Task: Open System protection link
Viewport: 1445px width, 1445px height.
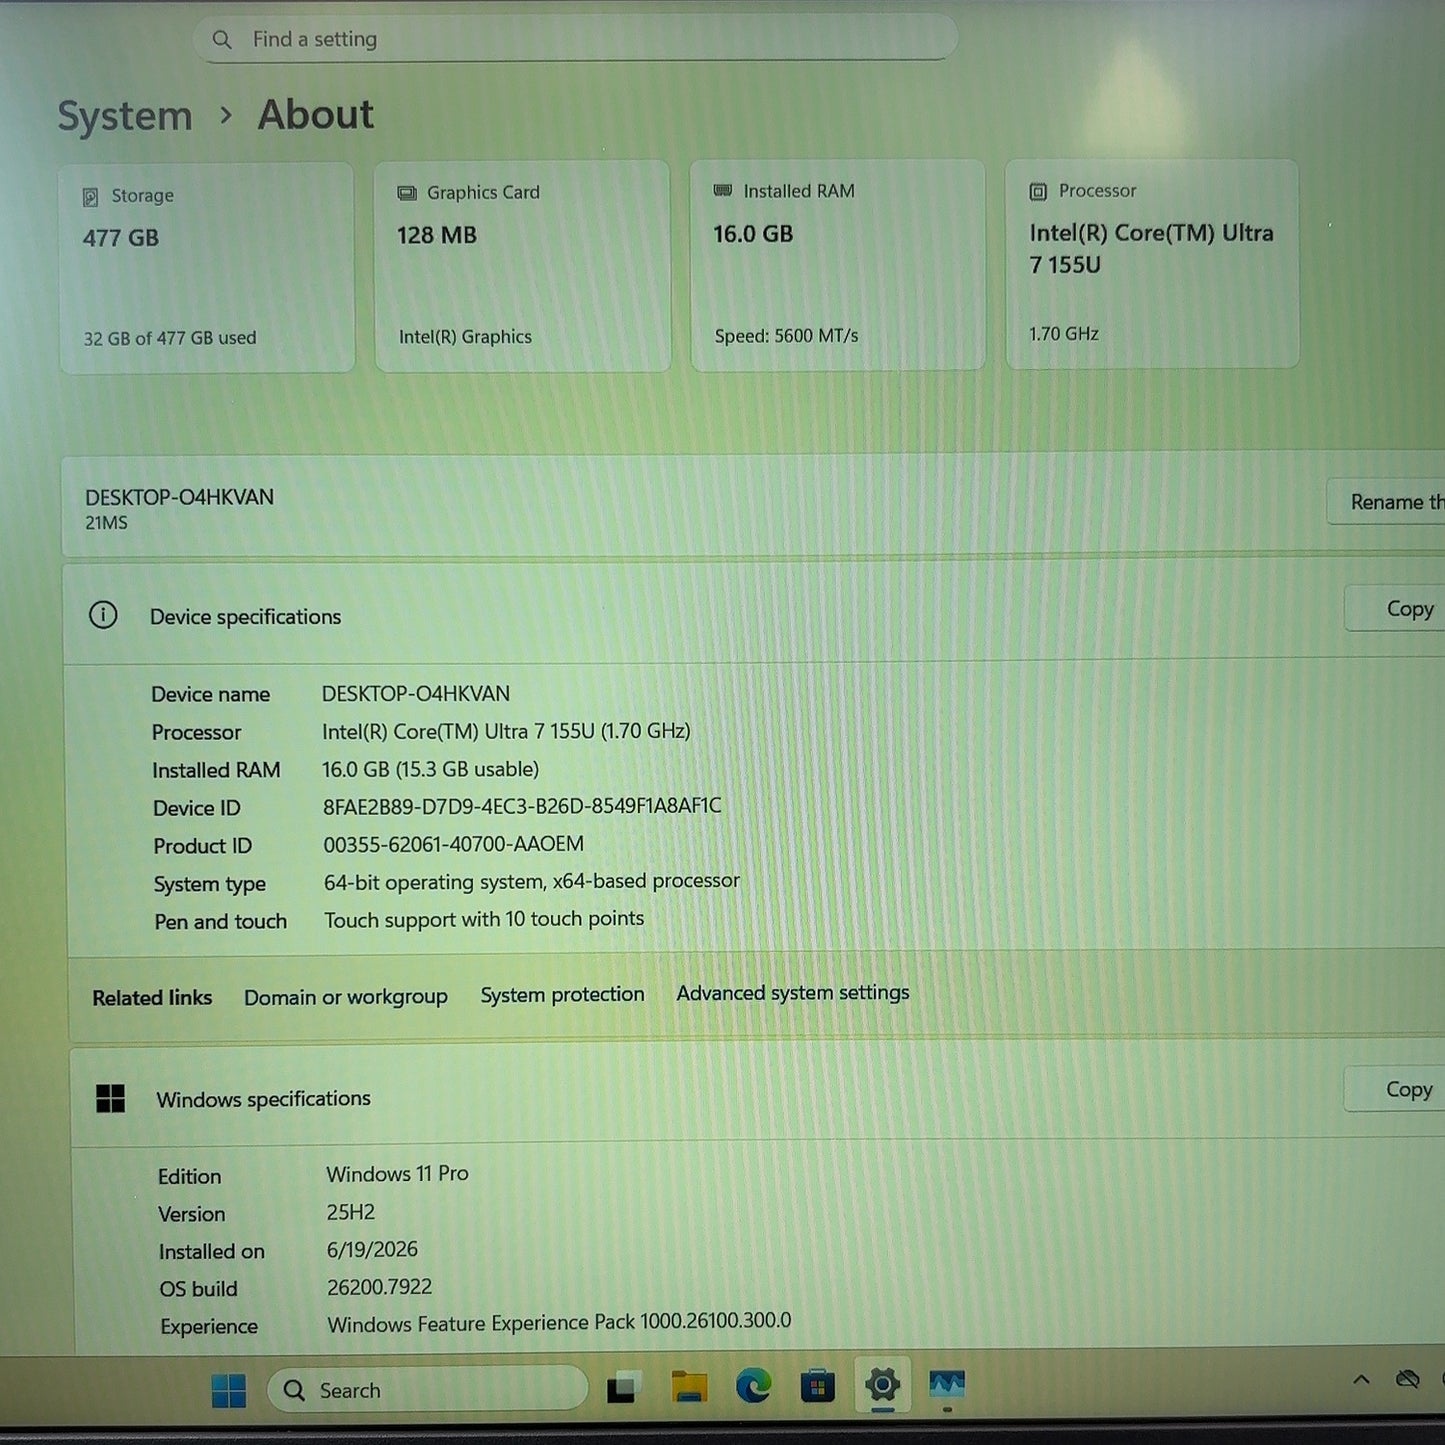Action: coord(562,995)
